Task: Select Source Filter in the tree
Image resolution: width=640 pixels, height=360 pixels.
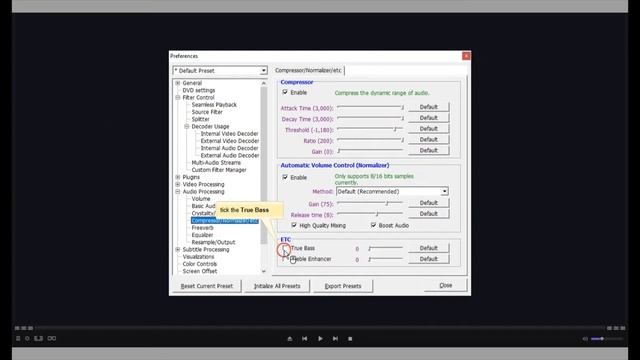Action: coord(207,112)
